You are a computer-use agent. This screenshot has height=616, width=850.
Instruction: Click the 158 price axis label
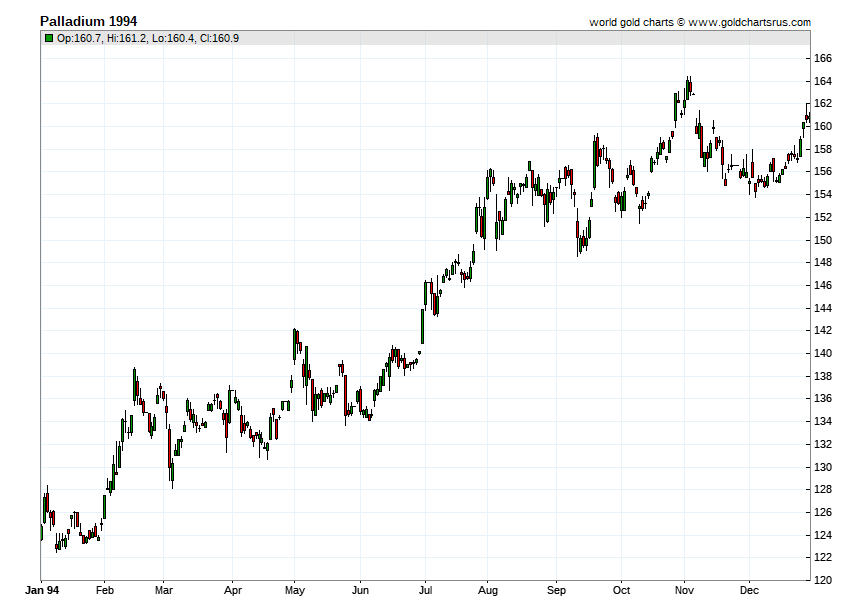823,149
